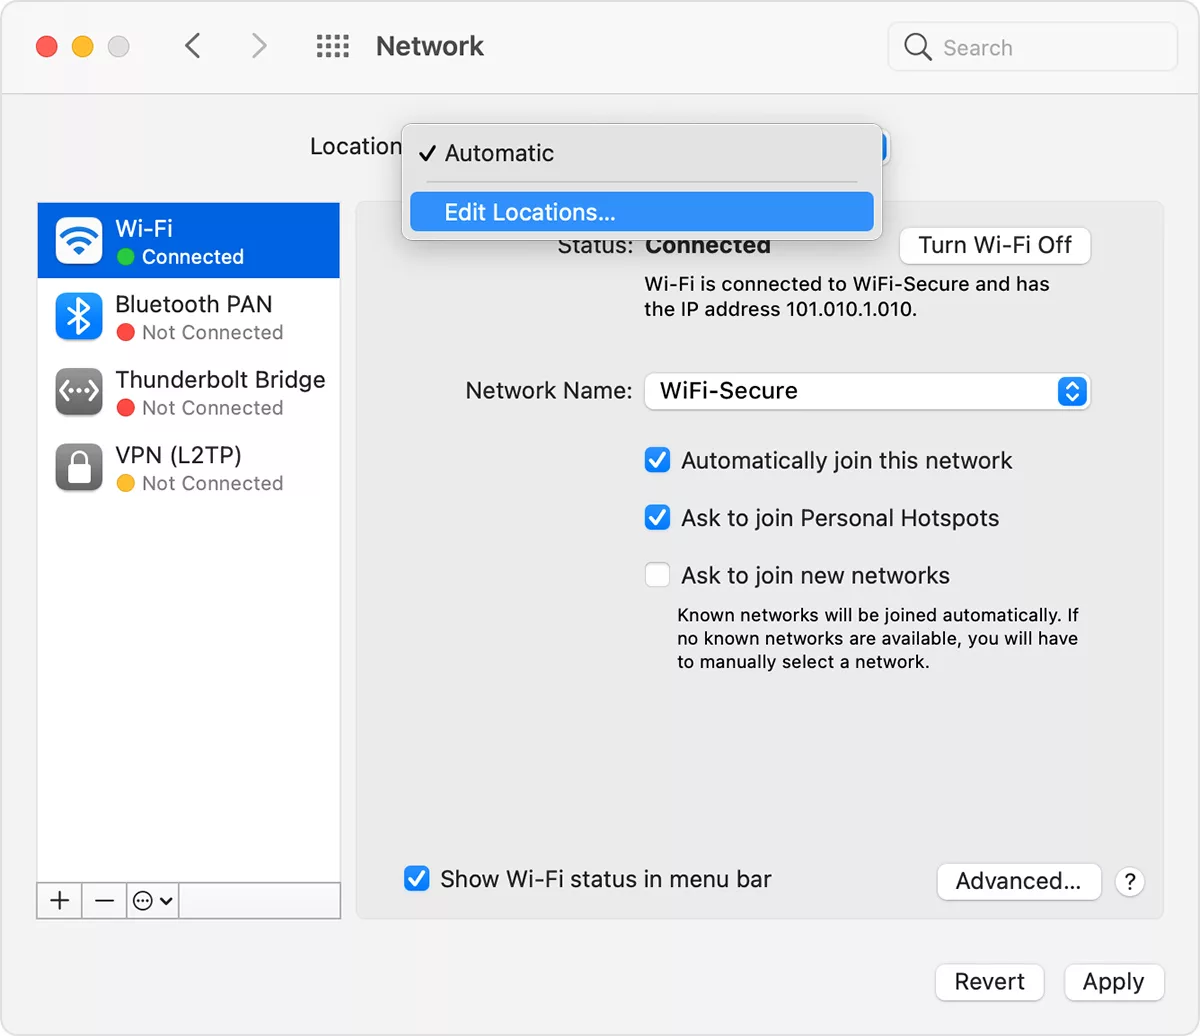Select the Thunderbolt Bridge service icon
Screen dimensions: 1200x1036
[78, 392]
